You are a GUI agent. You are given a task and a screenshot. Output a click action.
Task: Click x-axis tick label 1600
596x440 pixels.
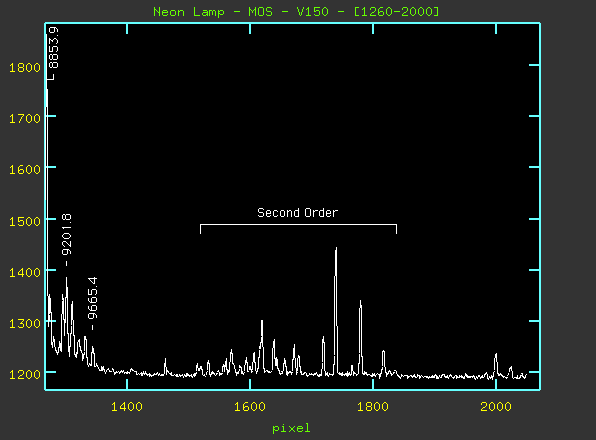click(x=250, y=407)
